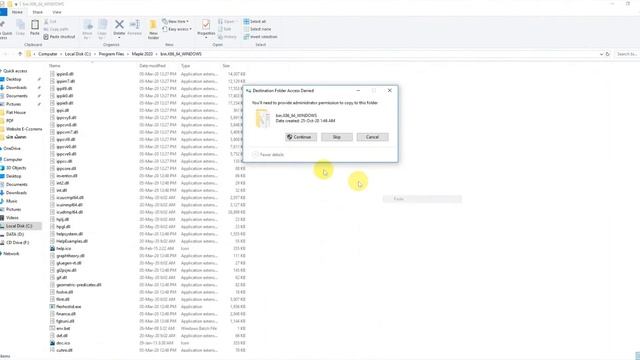
Task: Click Program Files in the breadcrumb path
Action: pyautogui.click(x=111, y=54)
